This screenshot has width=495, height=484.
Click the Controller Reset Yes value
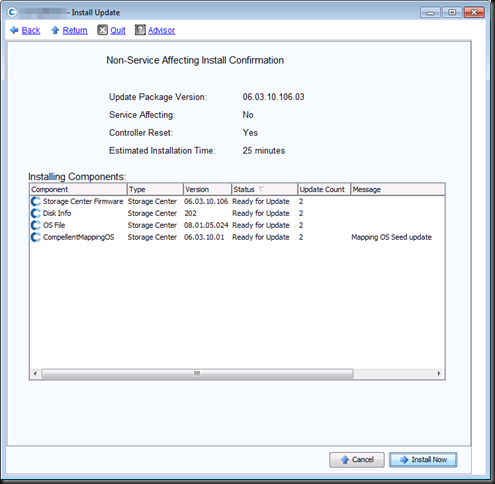pos(250,133)
